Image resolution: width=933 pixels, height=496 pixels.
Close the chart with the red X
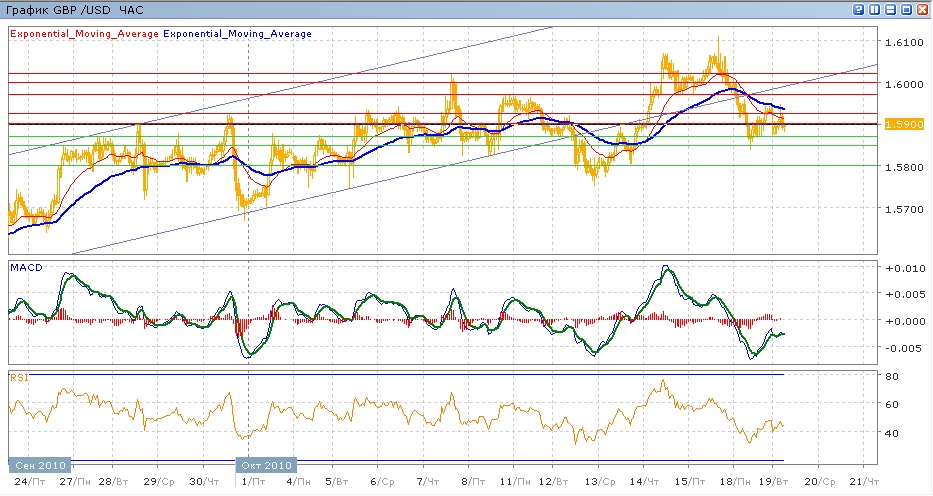click(922, 9)
